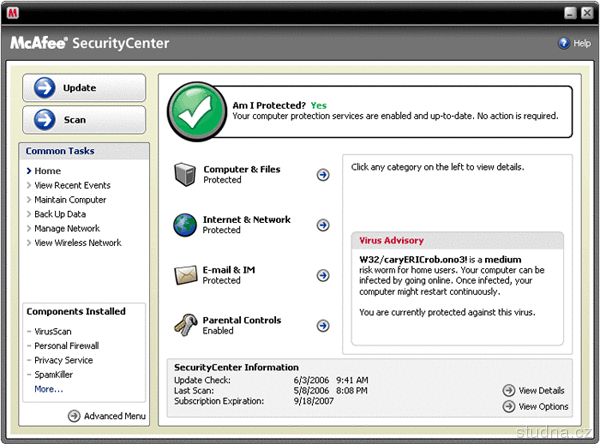Viewport: 600px width, 444px height.
Task: Open View Wireless Network task
Action: 78,243
